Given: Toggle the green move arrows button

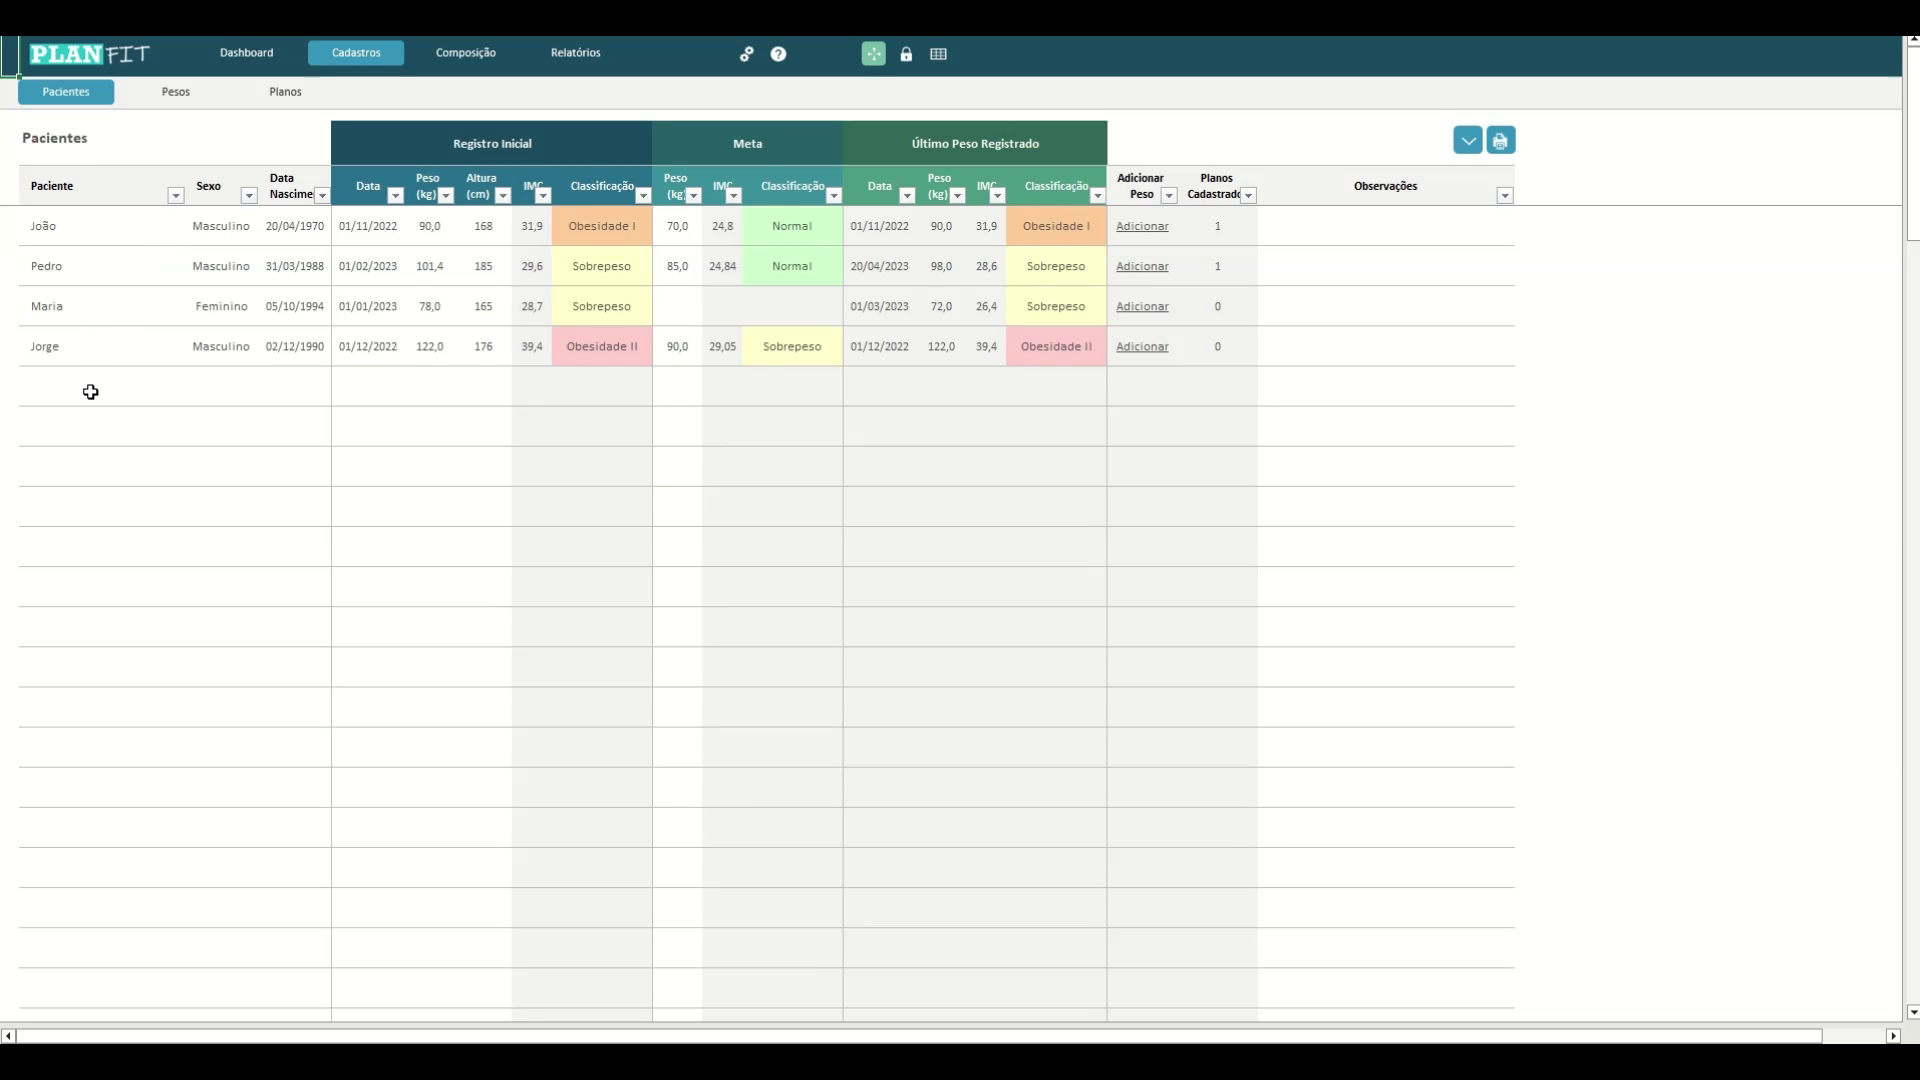Looking at the screenshot, I should coord(873,54).
